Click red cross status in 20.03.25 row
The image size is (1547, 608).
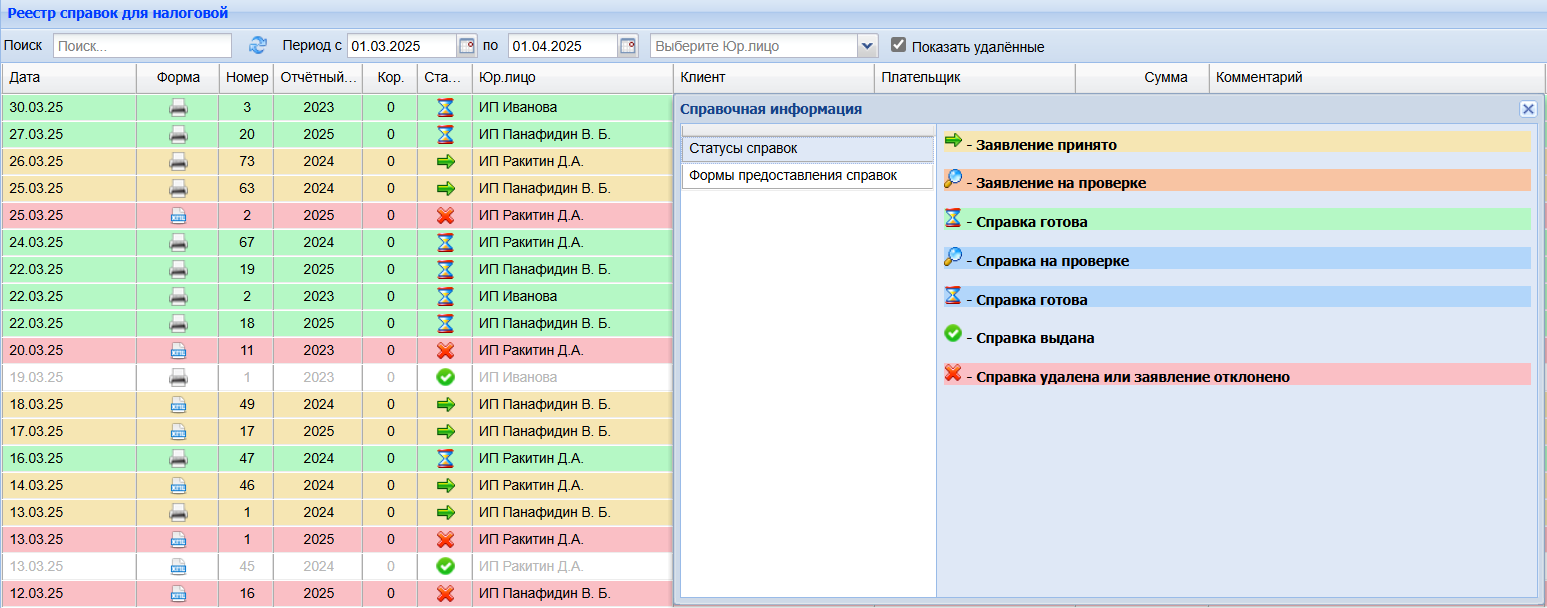tap(445, 350)
